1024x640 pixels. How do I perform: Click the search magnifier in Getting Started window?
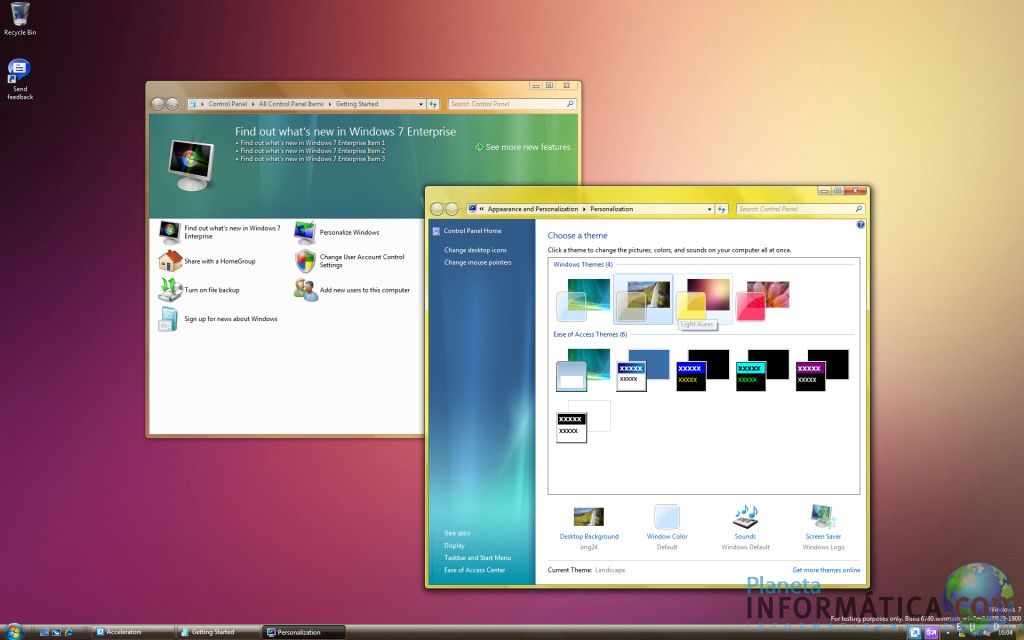(x=570, y=104)
